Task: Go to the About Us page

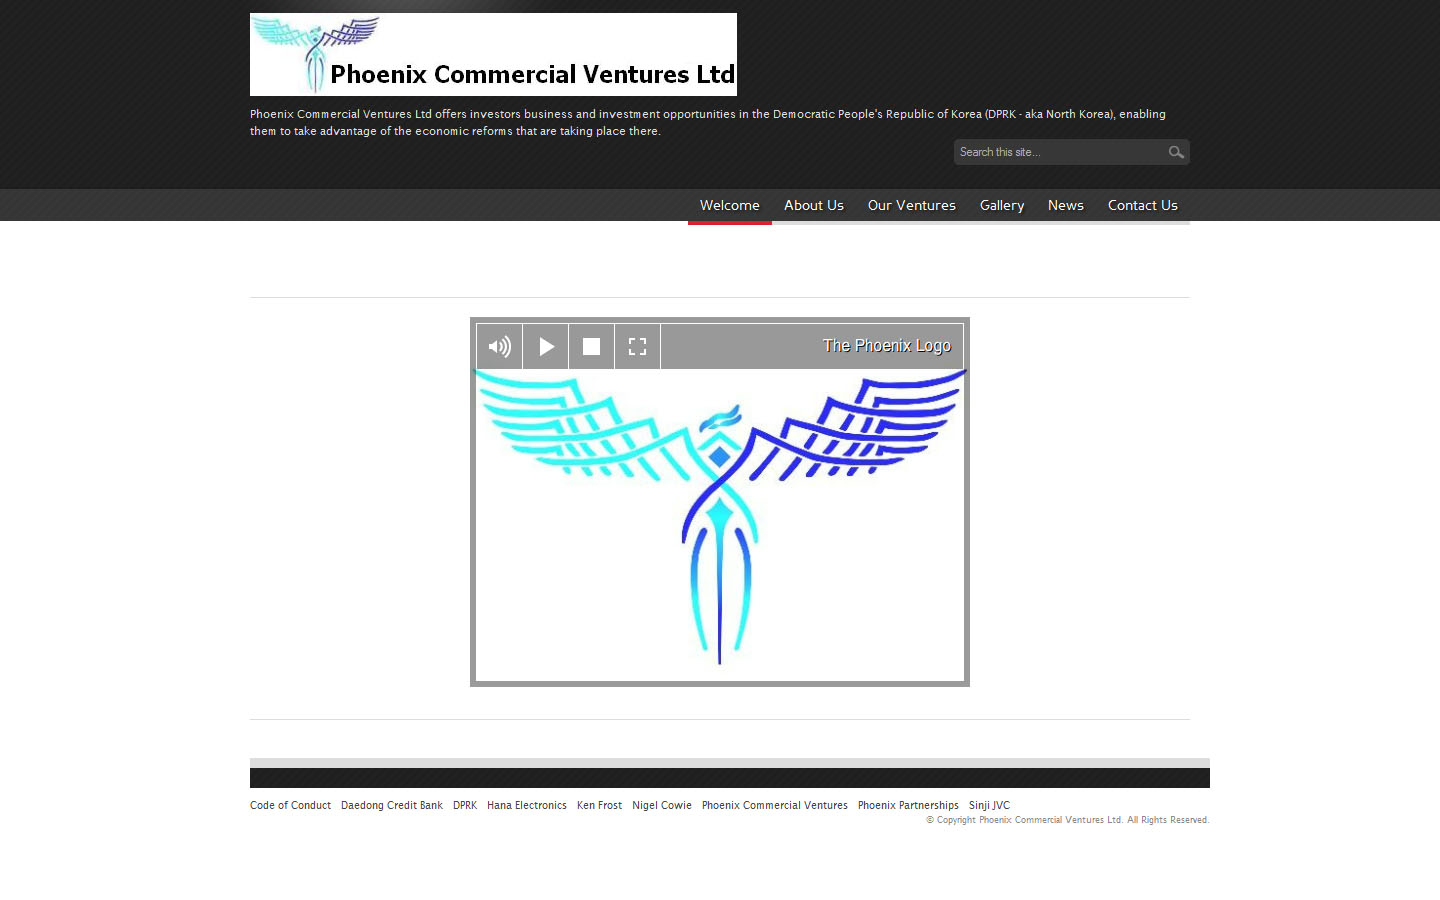Action: point(813,205)
